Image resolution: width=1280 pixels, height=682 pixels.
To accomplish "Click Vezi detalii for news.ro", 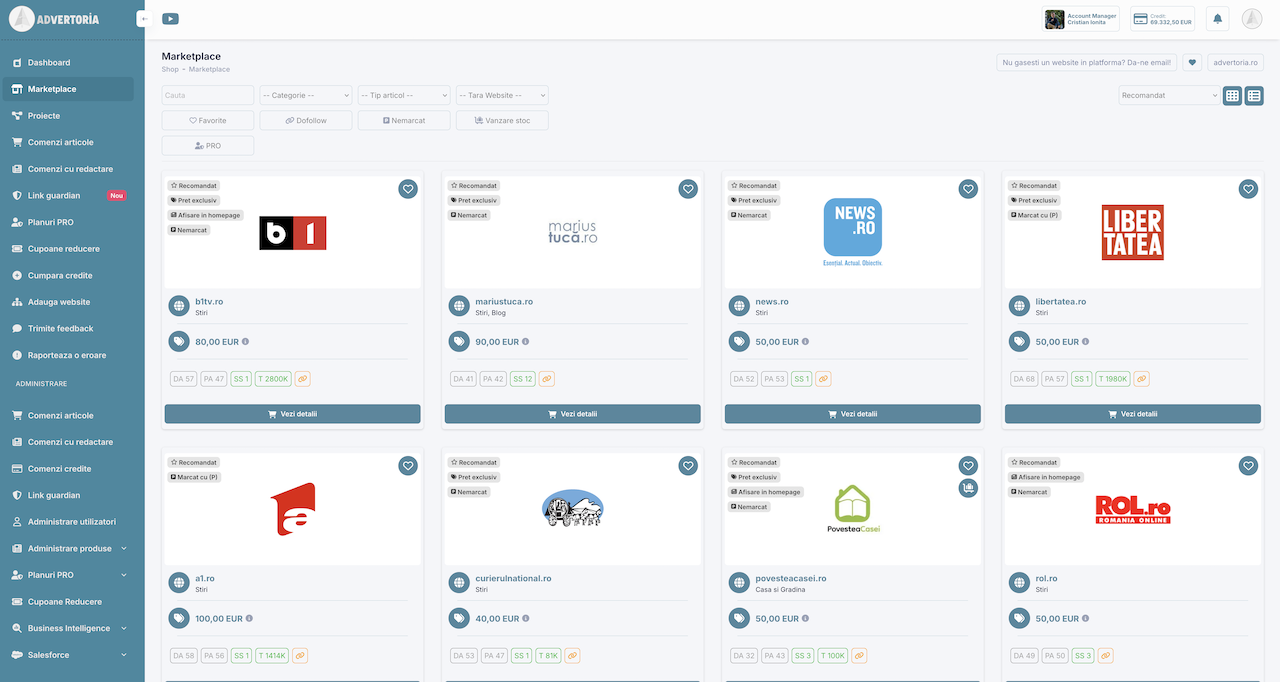I will pyautogui.click(x=852, y=414).
